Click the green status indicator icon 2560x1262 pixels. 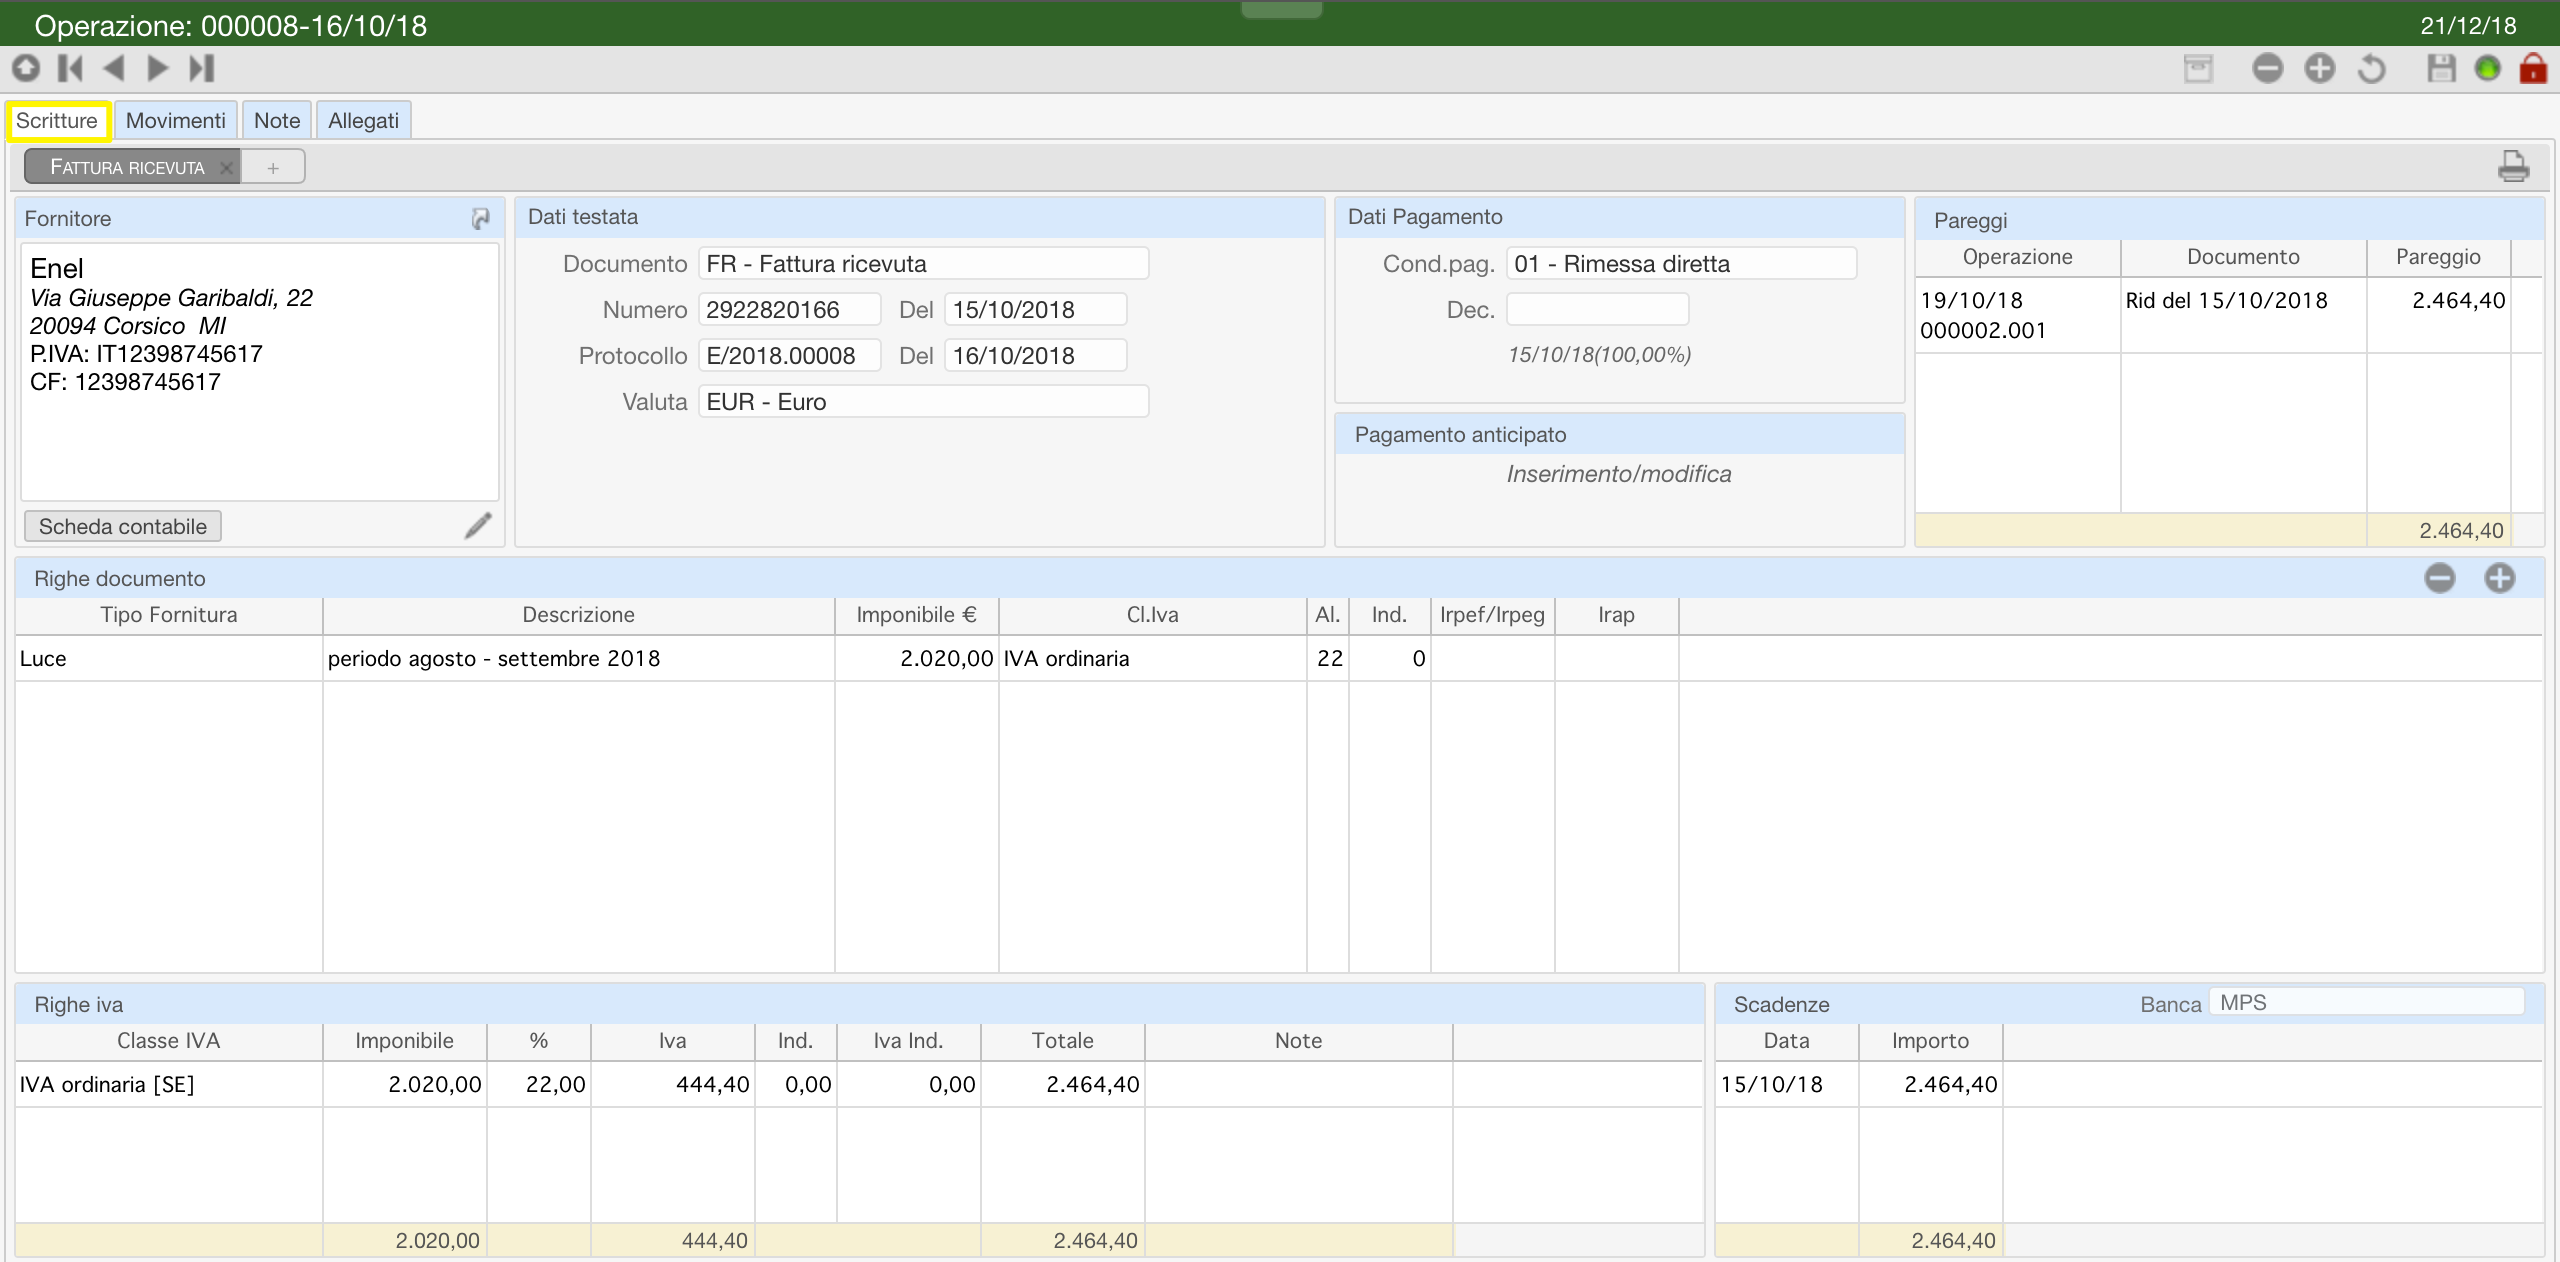click(2487, 68)
